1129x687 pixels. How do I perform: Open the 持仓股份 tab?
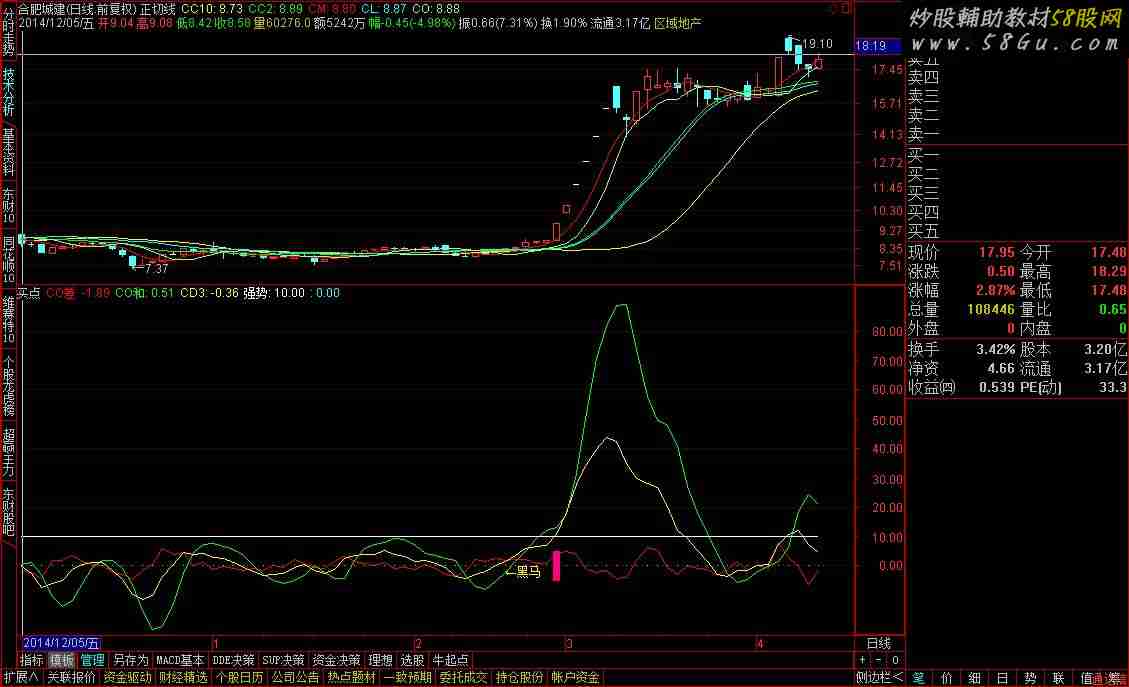coord(520,678)
